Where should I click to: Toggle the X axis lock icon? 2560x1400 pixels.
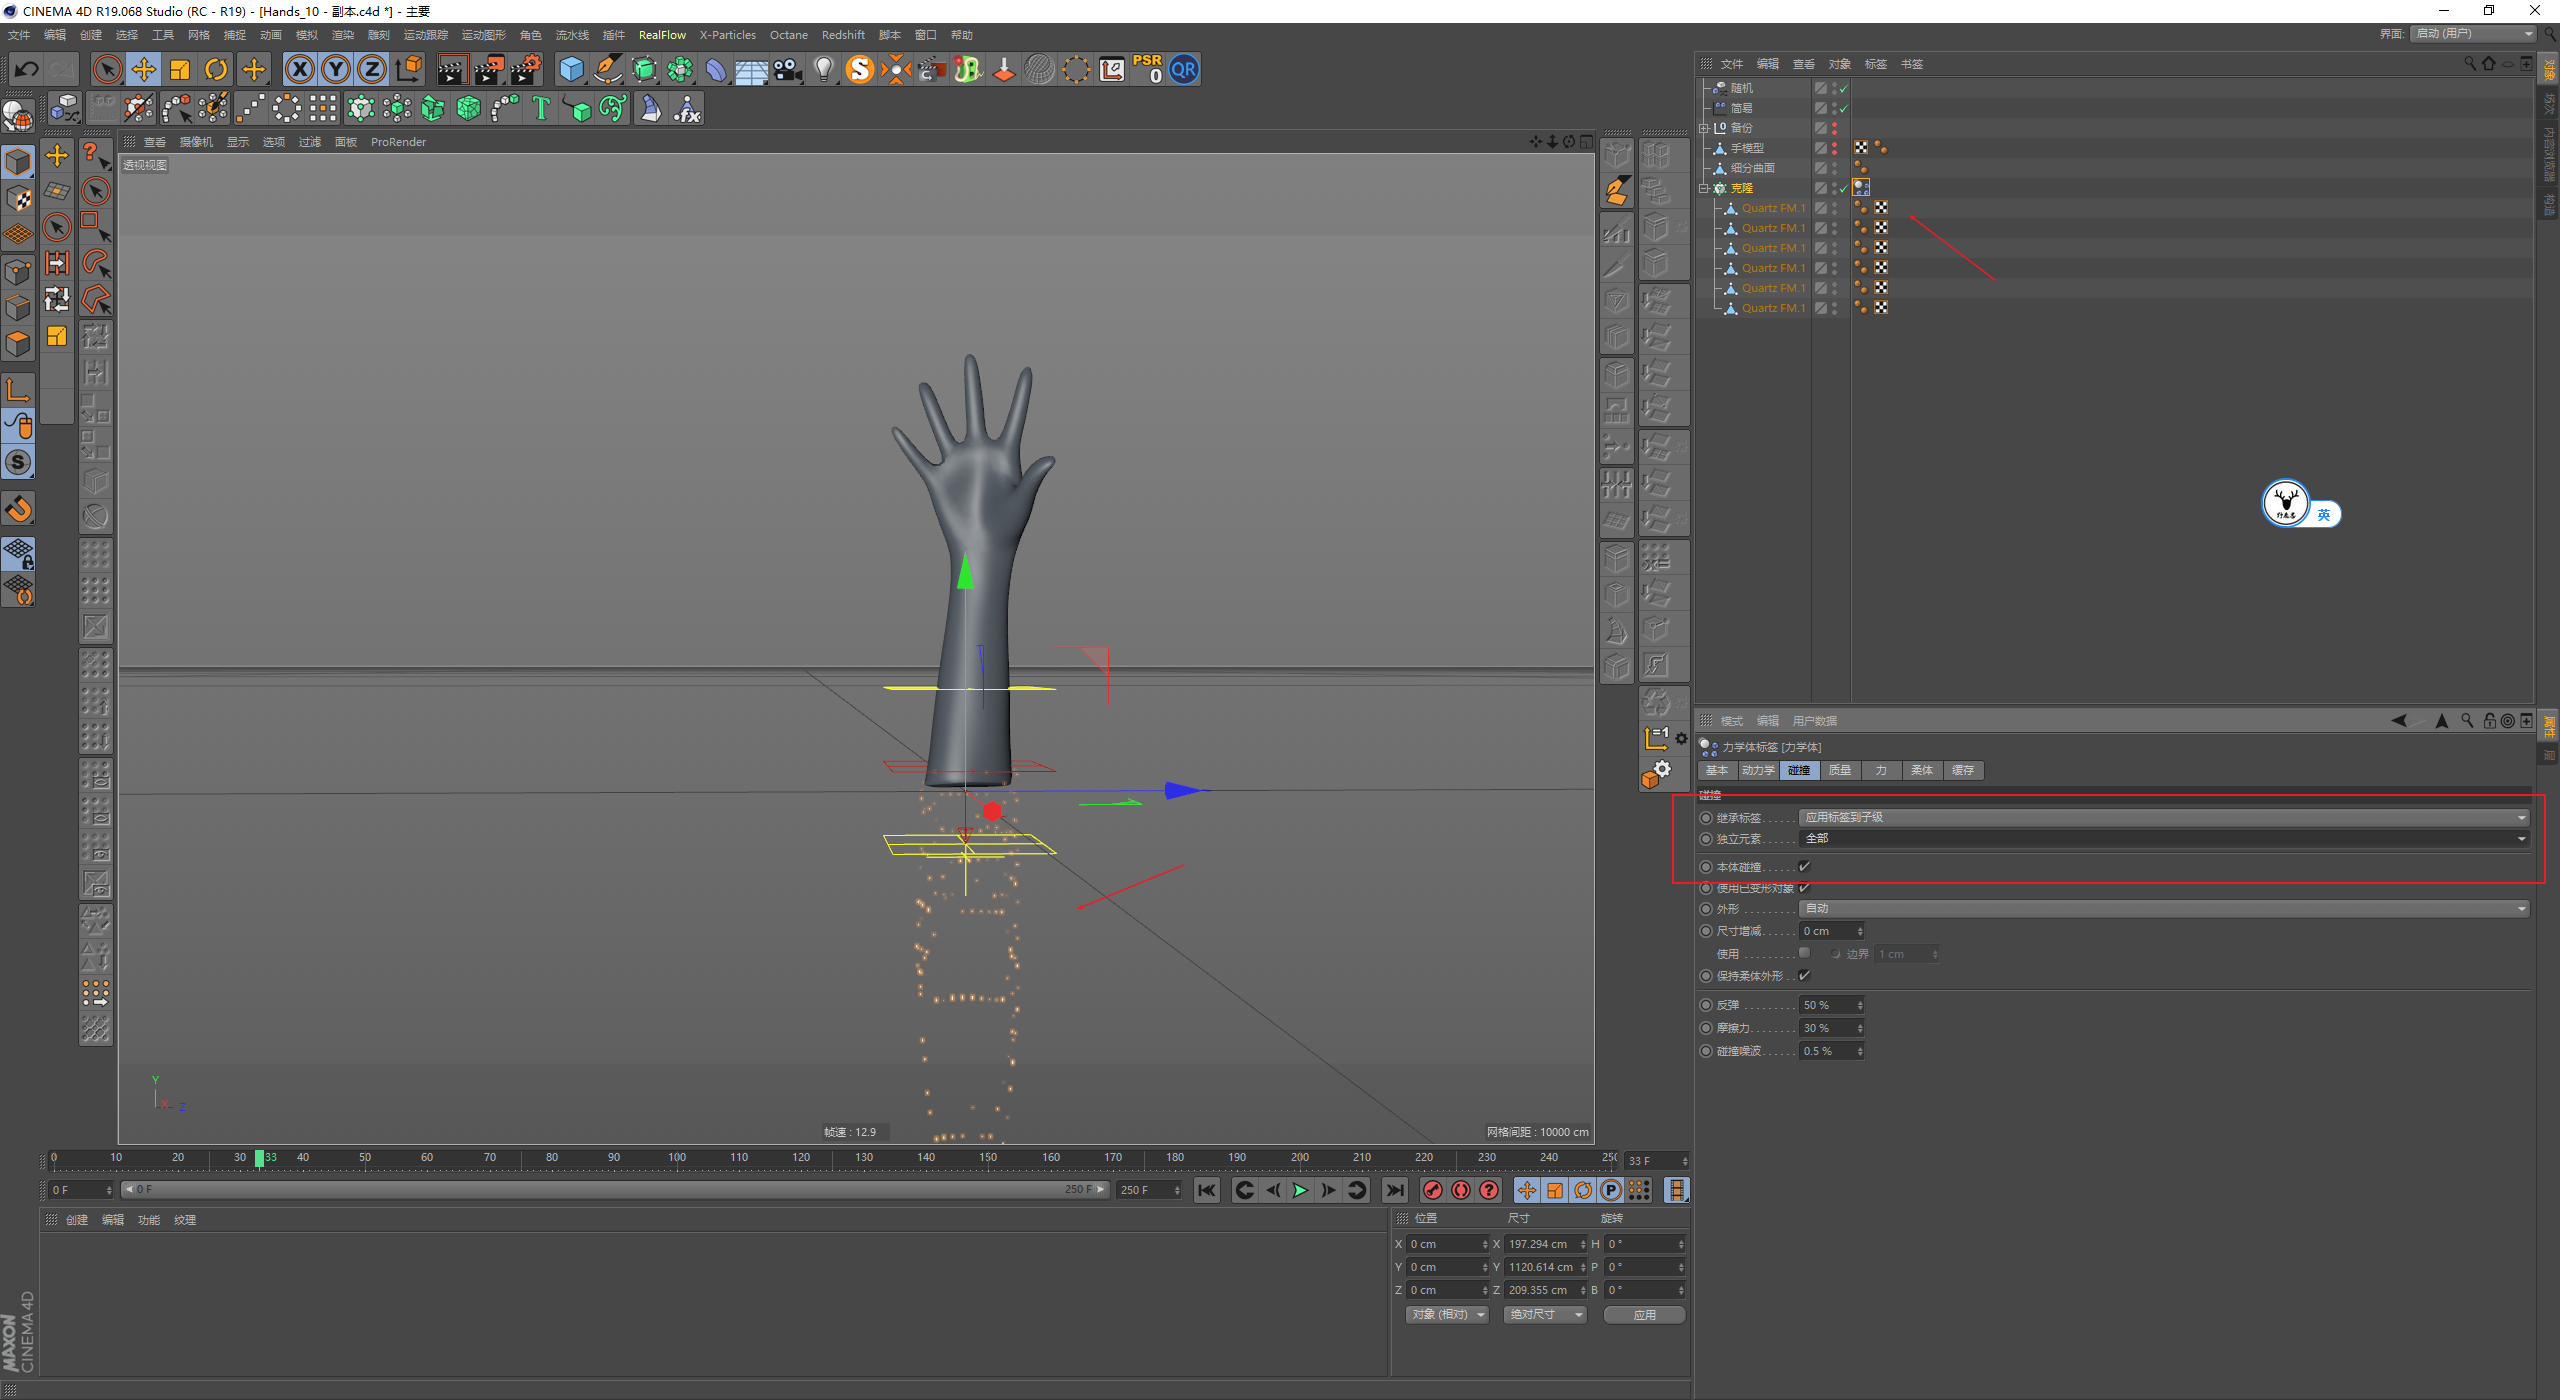(299, 69)
